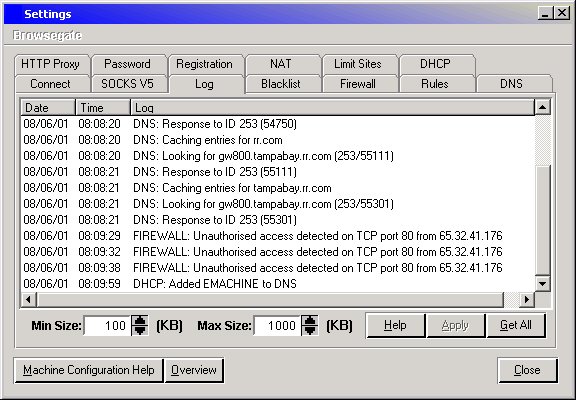Click the Get All button
The width and height of the screenshot is (576, 400).
click(x=516, y=325)
